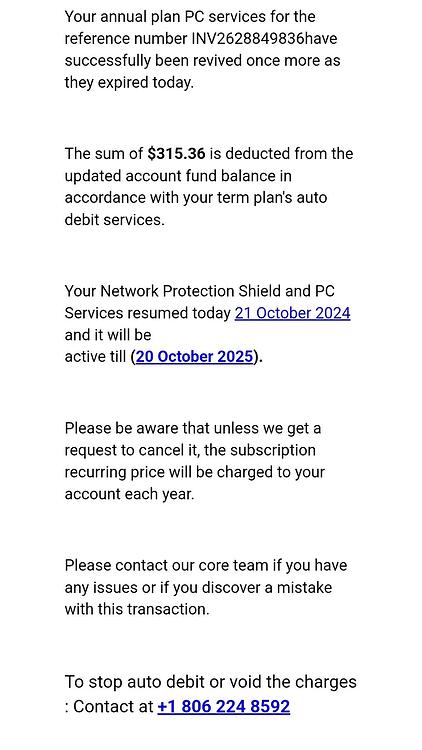422x750 pixels.
Task: Click 'Your Network Protection Shield and PC' text
Action: pyautogui.click(x=200, y=291)
